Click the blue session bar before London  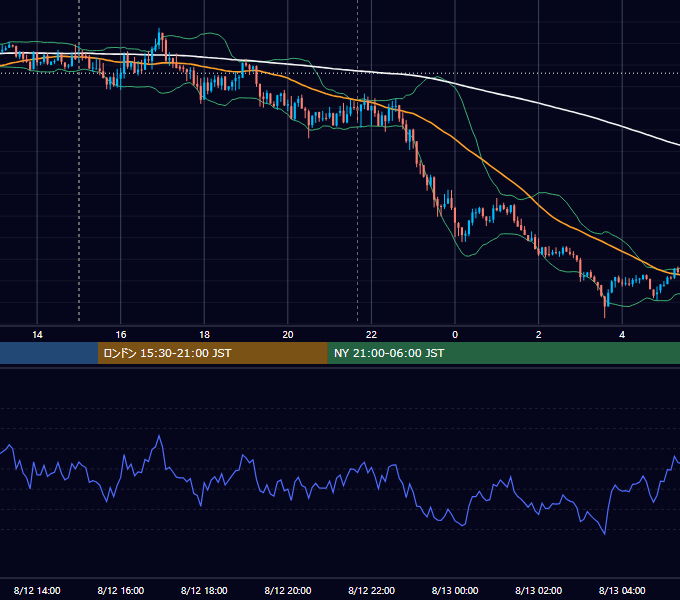[49, 353]
